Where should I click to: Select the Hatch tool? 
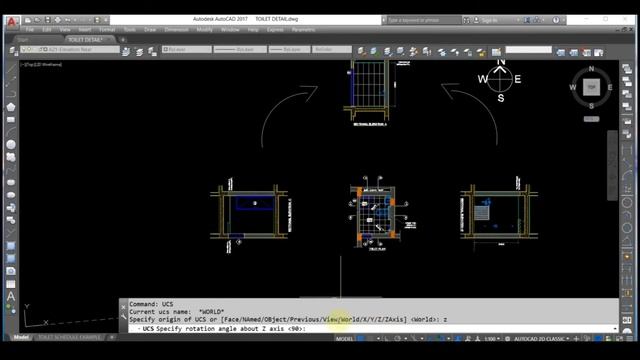[11, 246]
